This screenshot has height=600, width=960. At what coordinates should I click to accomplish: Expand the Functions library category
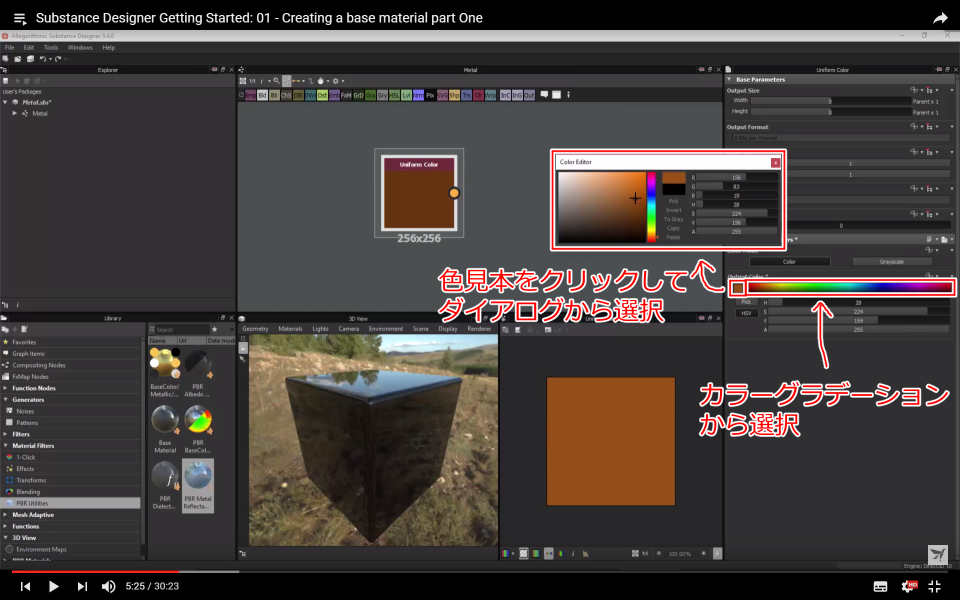point(6,527)
